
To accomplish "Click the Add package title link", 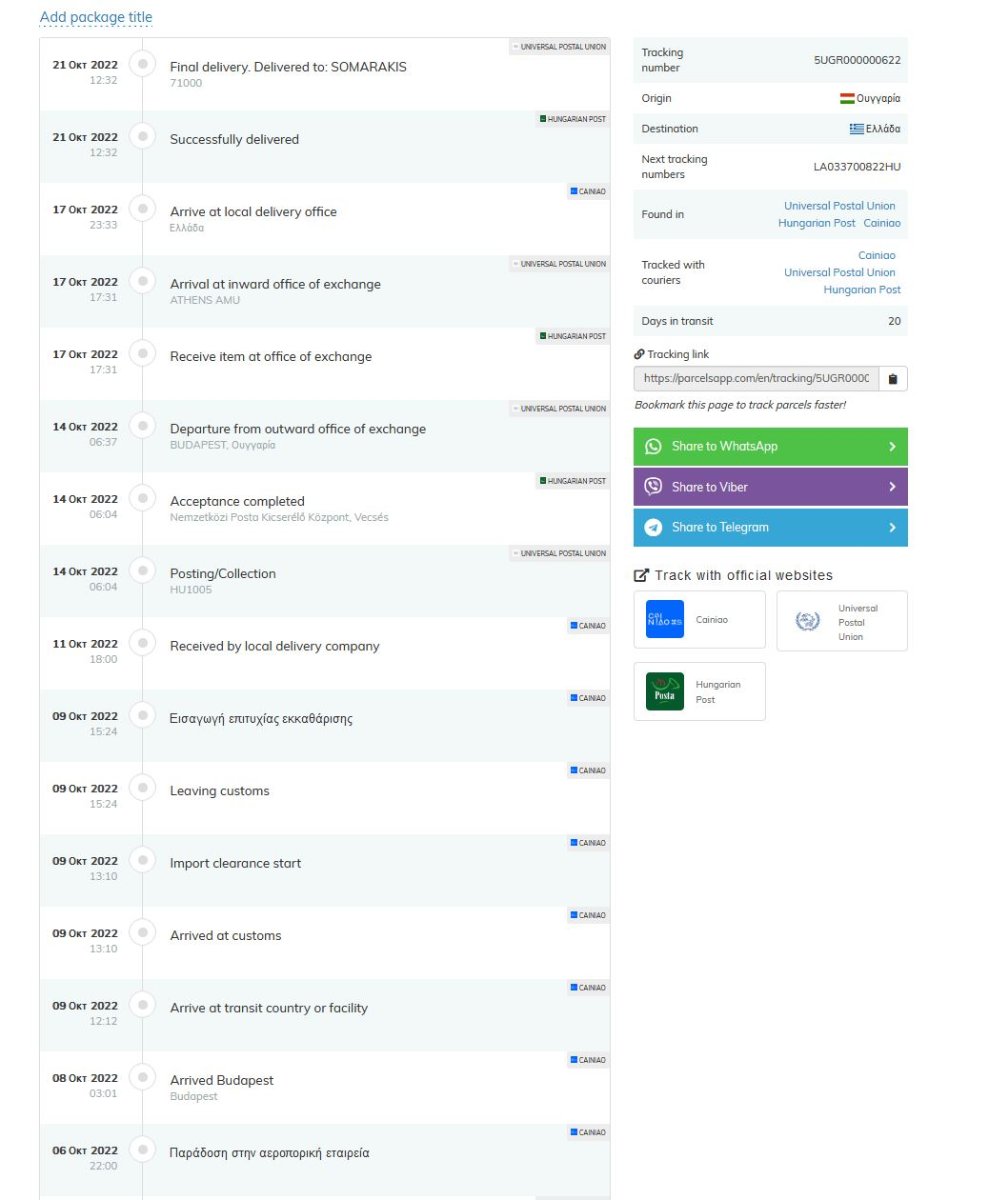I will pyautogui.click(x=96, y=17).
